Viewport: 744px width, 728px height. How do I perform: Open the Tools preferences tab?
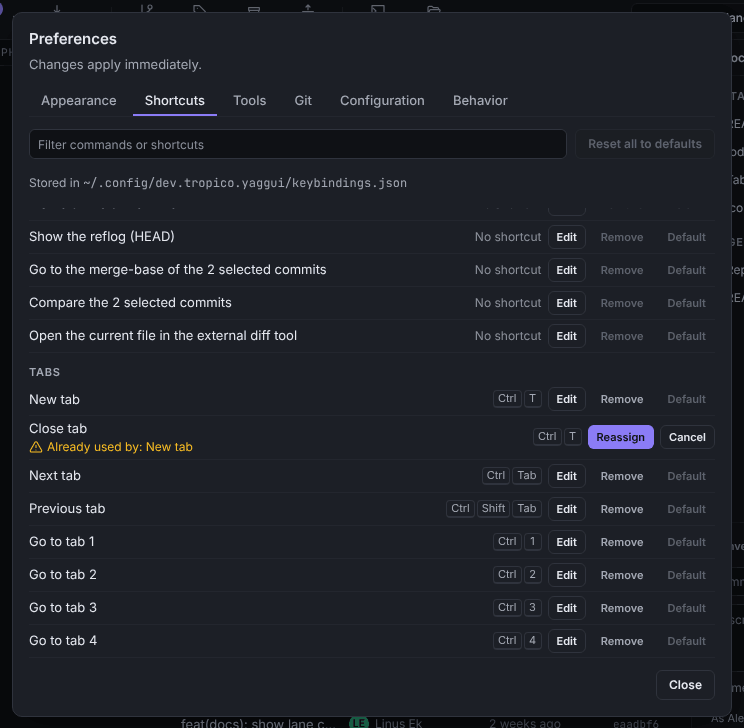pyautogui.click(x=250, y=101)
